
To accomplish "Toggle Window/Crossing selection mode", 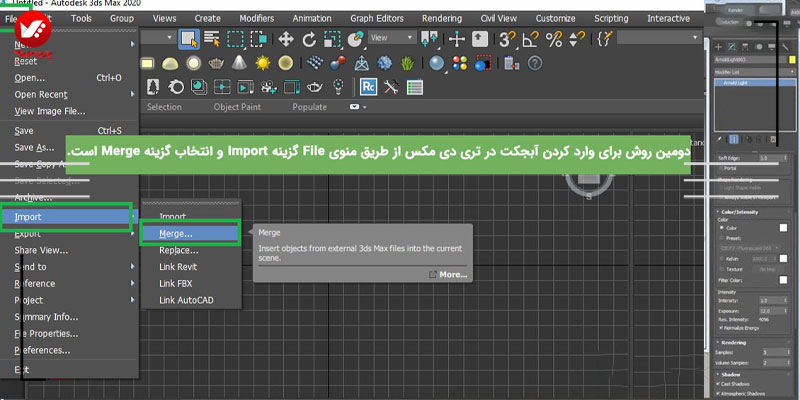I will coord(259,39).
